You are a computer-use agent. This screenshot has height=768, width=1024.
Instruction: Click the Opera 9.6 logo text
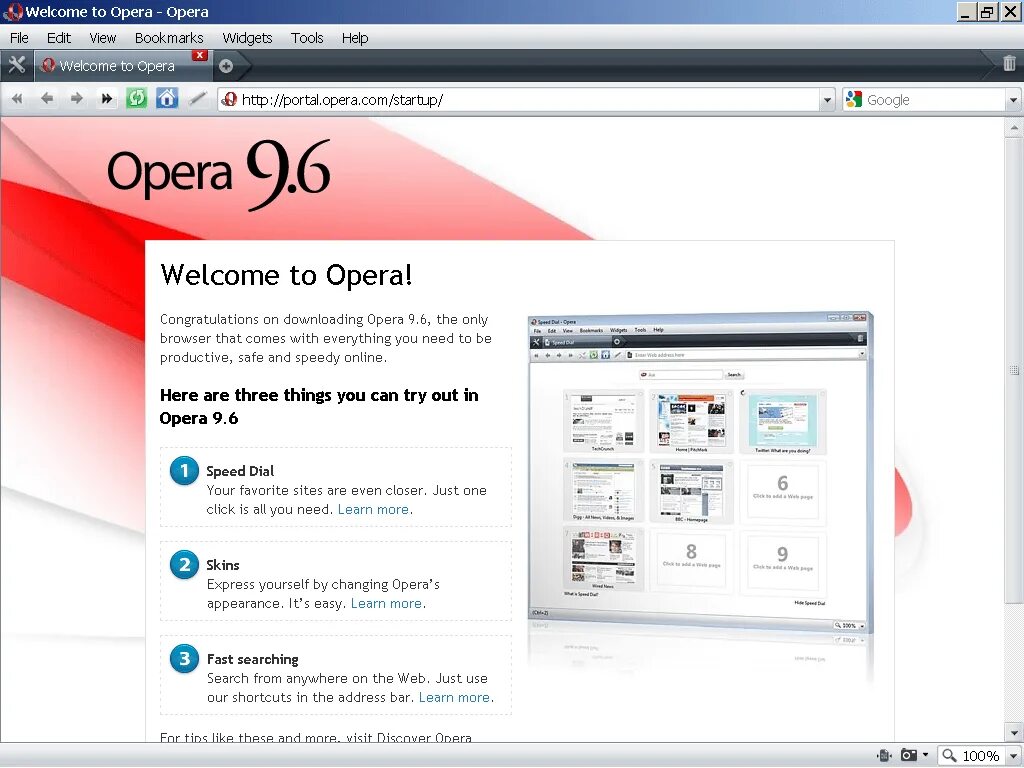(x=219, y=174)
